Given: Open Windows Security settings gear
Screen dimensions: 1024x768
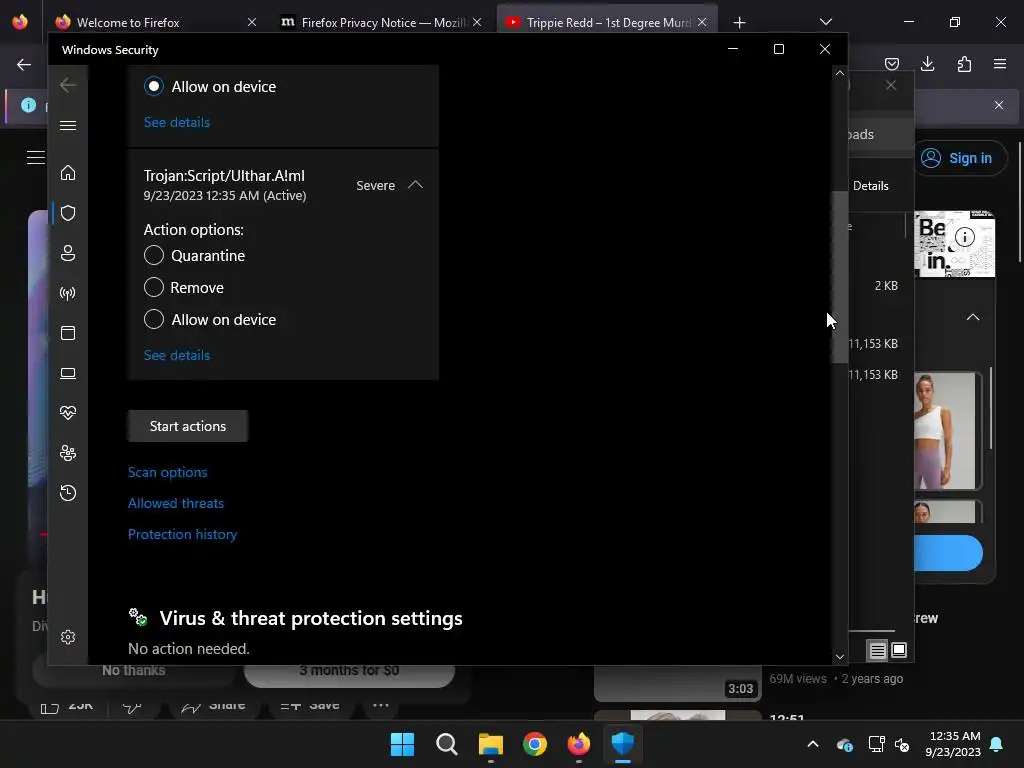Looking at the screenshot, I should 68,637.
